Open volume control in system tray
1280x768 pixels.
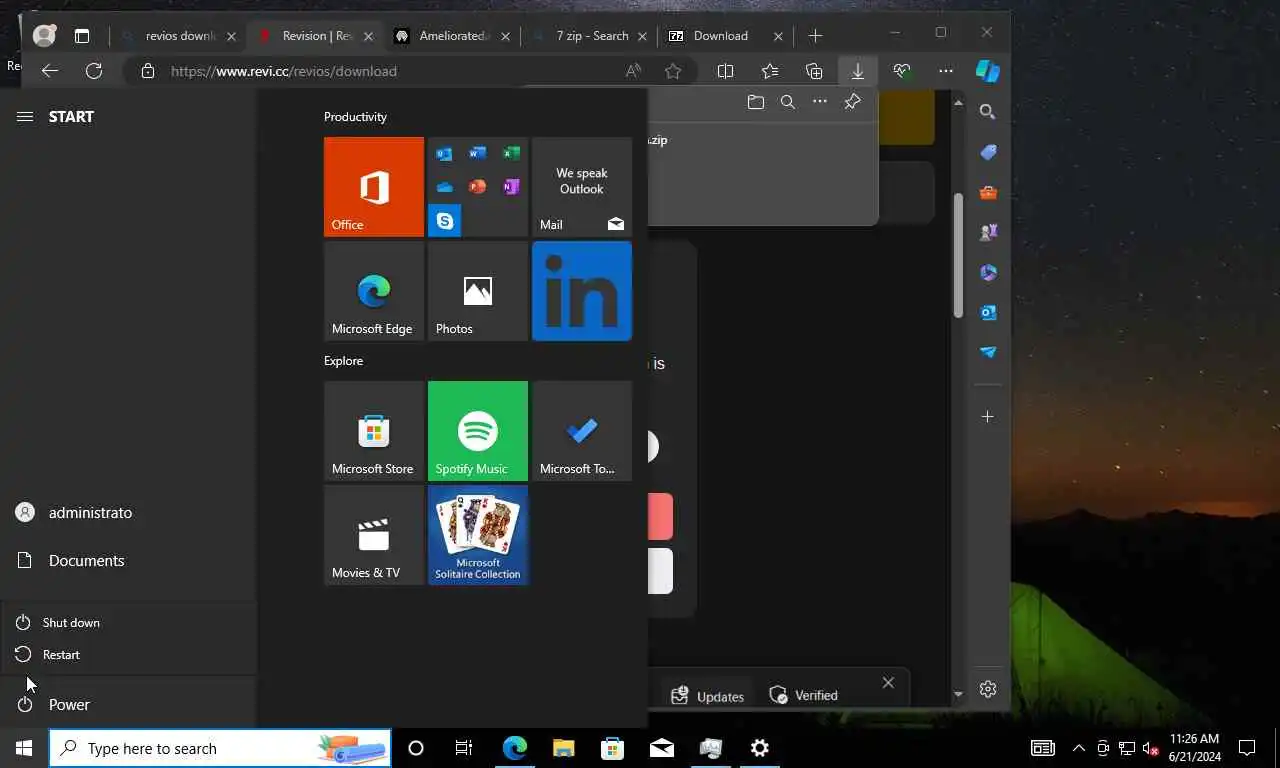(1151, 748)
